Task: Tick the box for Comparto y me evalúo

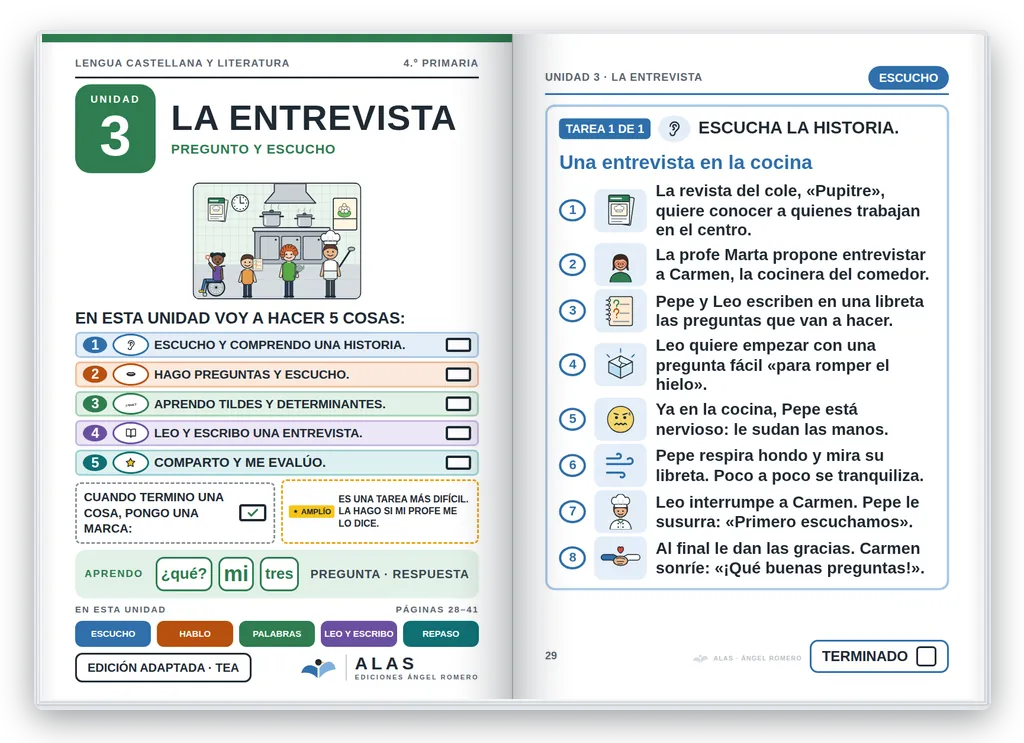Action: 458,462
